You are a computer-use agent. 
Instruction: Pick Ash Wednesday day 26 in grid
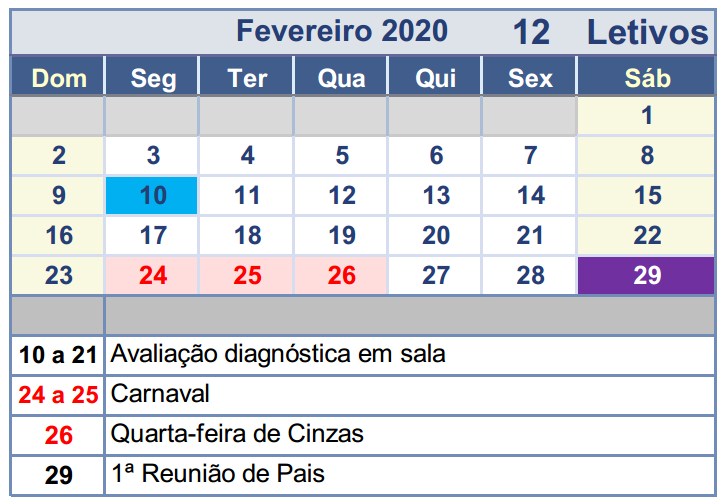(342, 275)
